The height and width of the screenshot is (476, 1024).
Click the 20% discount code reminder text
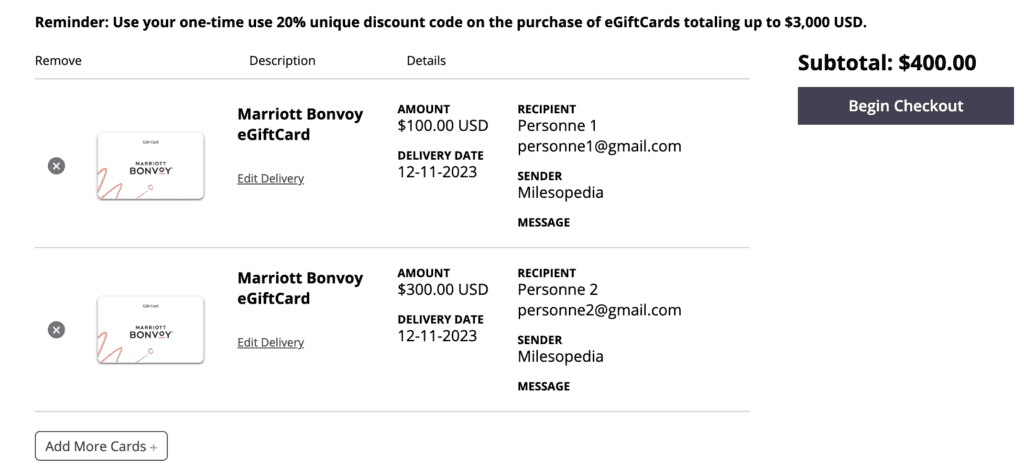(450, 21)
